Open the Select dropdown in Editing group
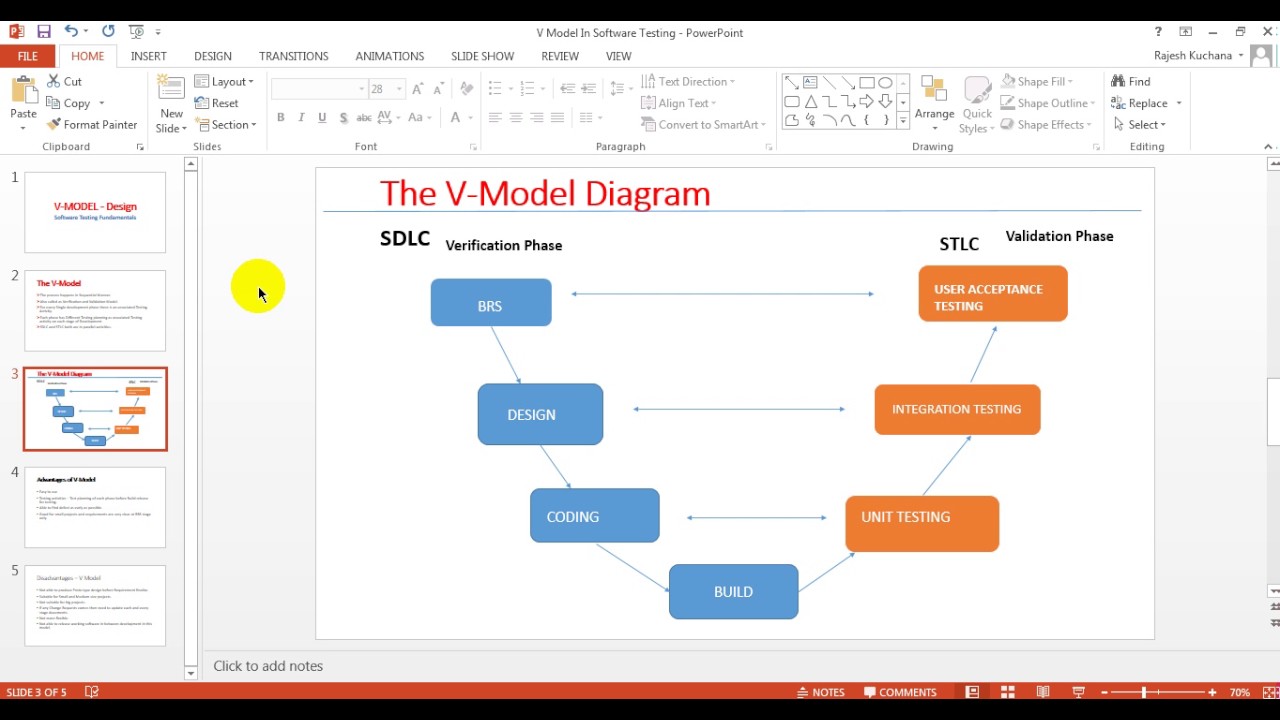This screenshot has height=720, width=1280. pos(1139,125)
